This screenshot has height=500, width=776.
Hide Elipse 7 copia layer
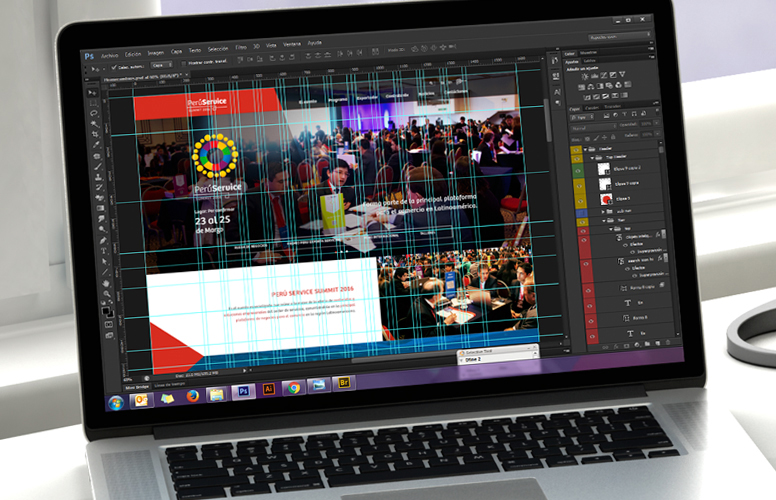coord(579,186)
